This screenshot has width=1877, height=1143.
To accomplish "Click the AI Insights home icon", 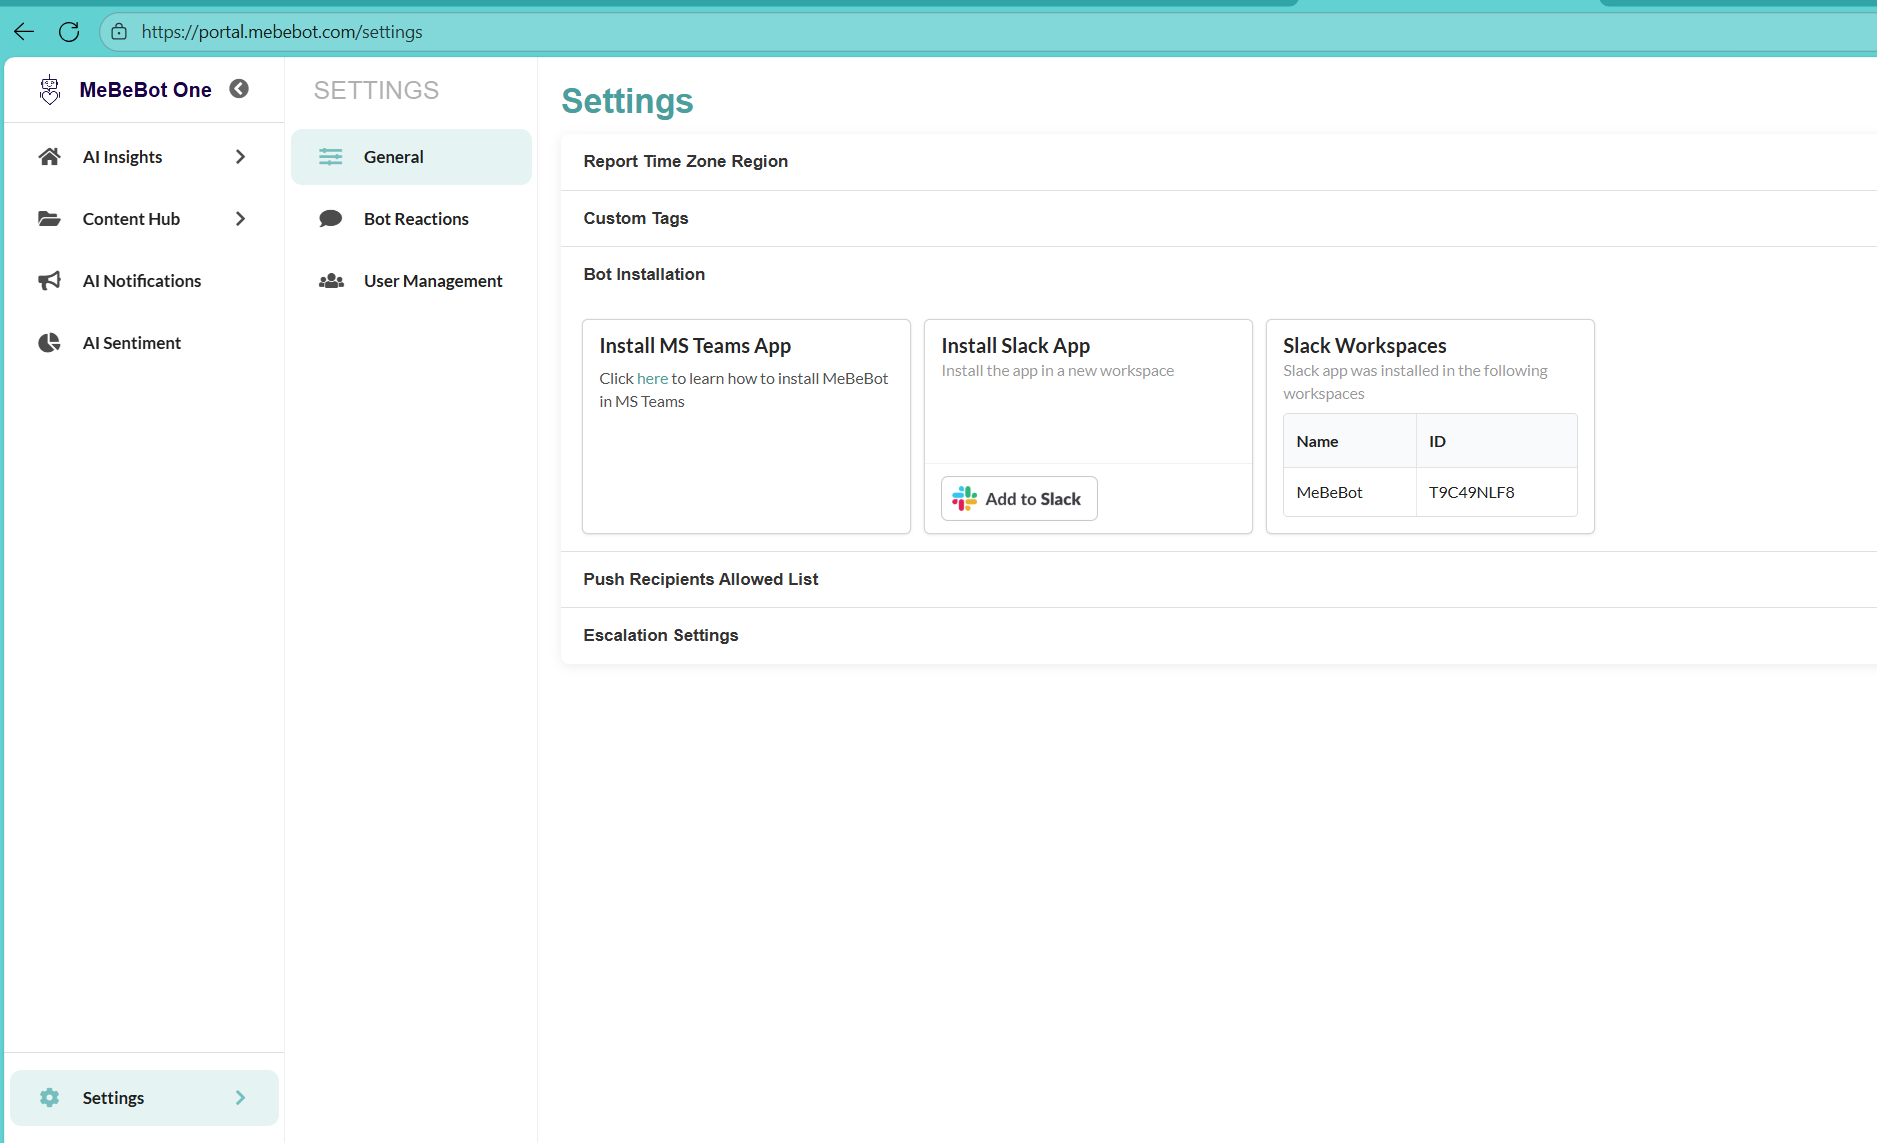I will (x=49, y=157).
